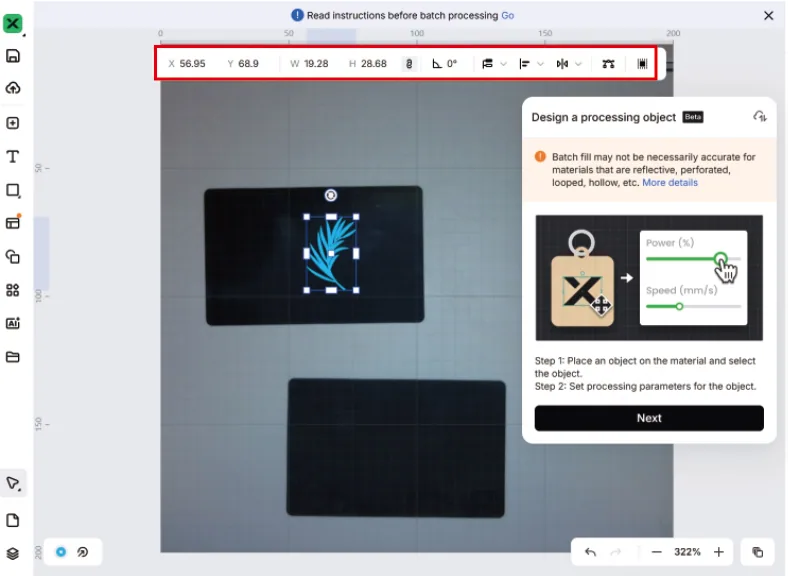Screen dimensions: 788x576
Task: Open the apps grid icon in sidebar
Action: click(13, 290)
